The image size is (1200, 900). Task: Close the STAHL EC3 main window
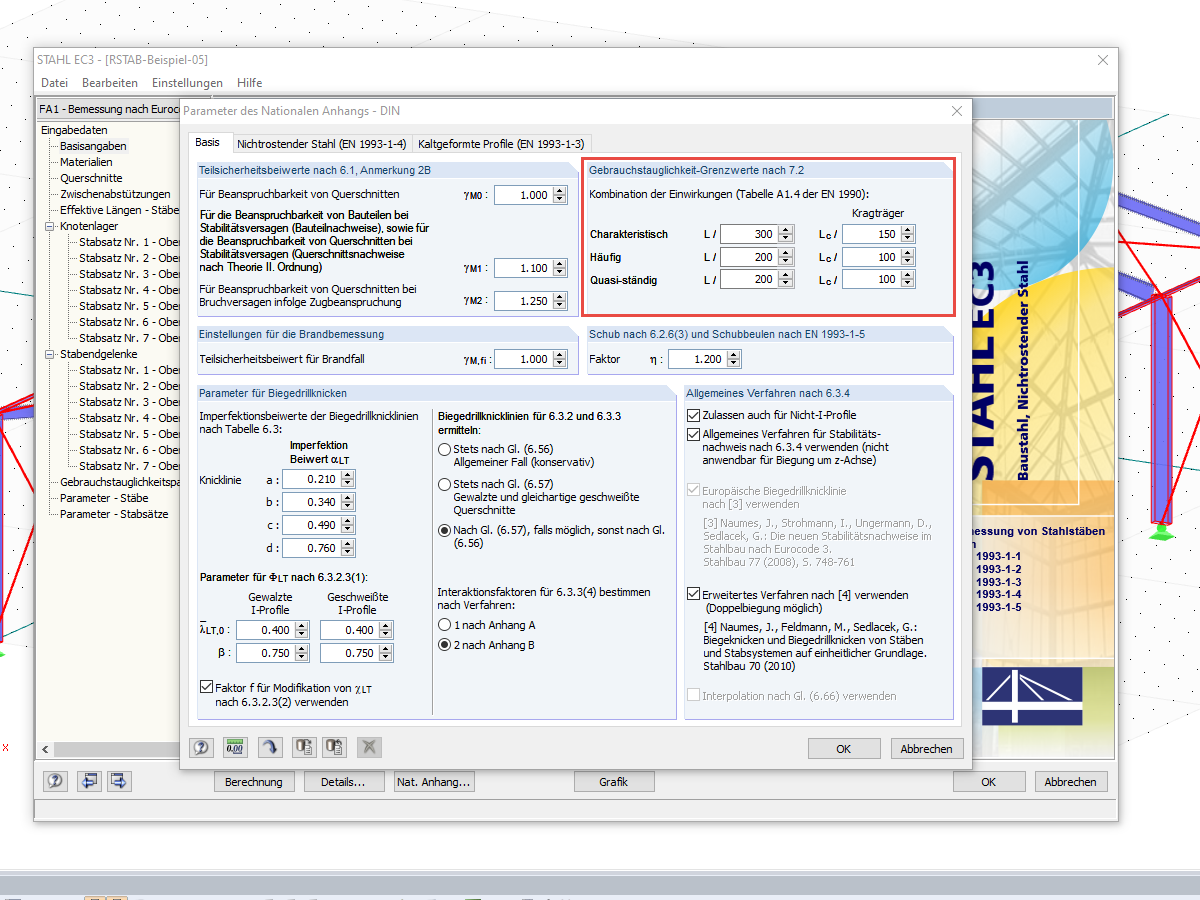click(1103, 60)
